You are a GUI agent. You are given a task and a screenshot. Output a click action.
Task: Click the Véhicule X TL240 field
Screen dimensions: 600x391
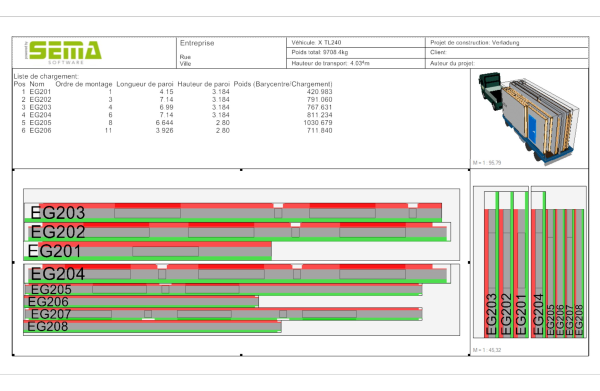(x=356, y=42)
